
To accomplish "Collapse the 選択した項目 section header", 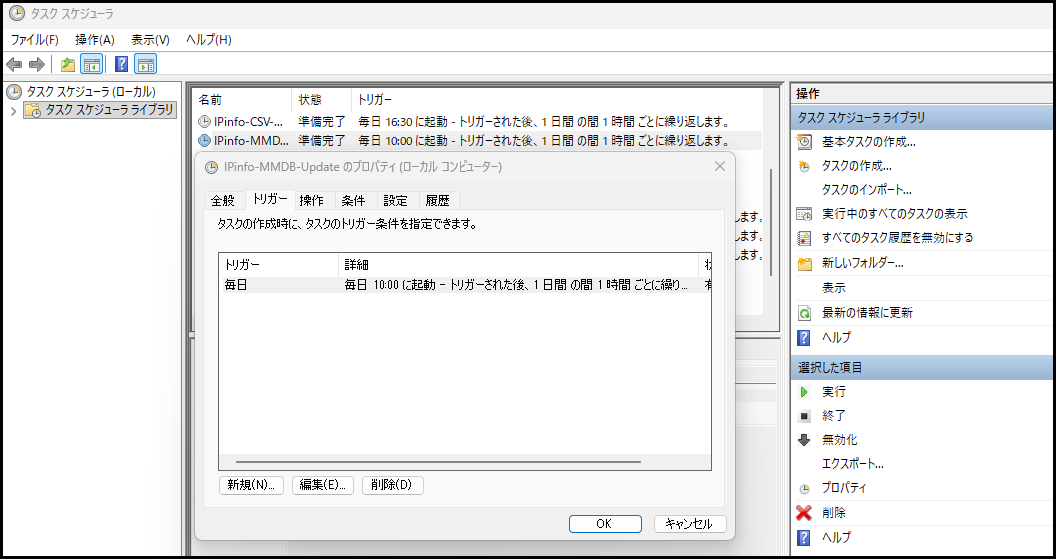I will tap(920, 367).
